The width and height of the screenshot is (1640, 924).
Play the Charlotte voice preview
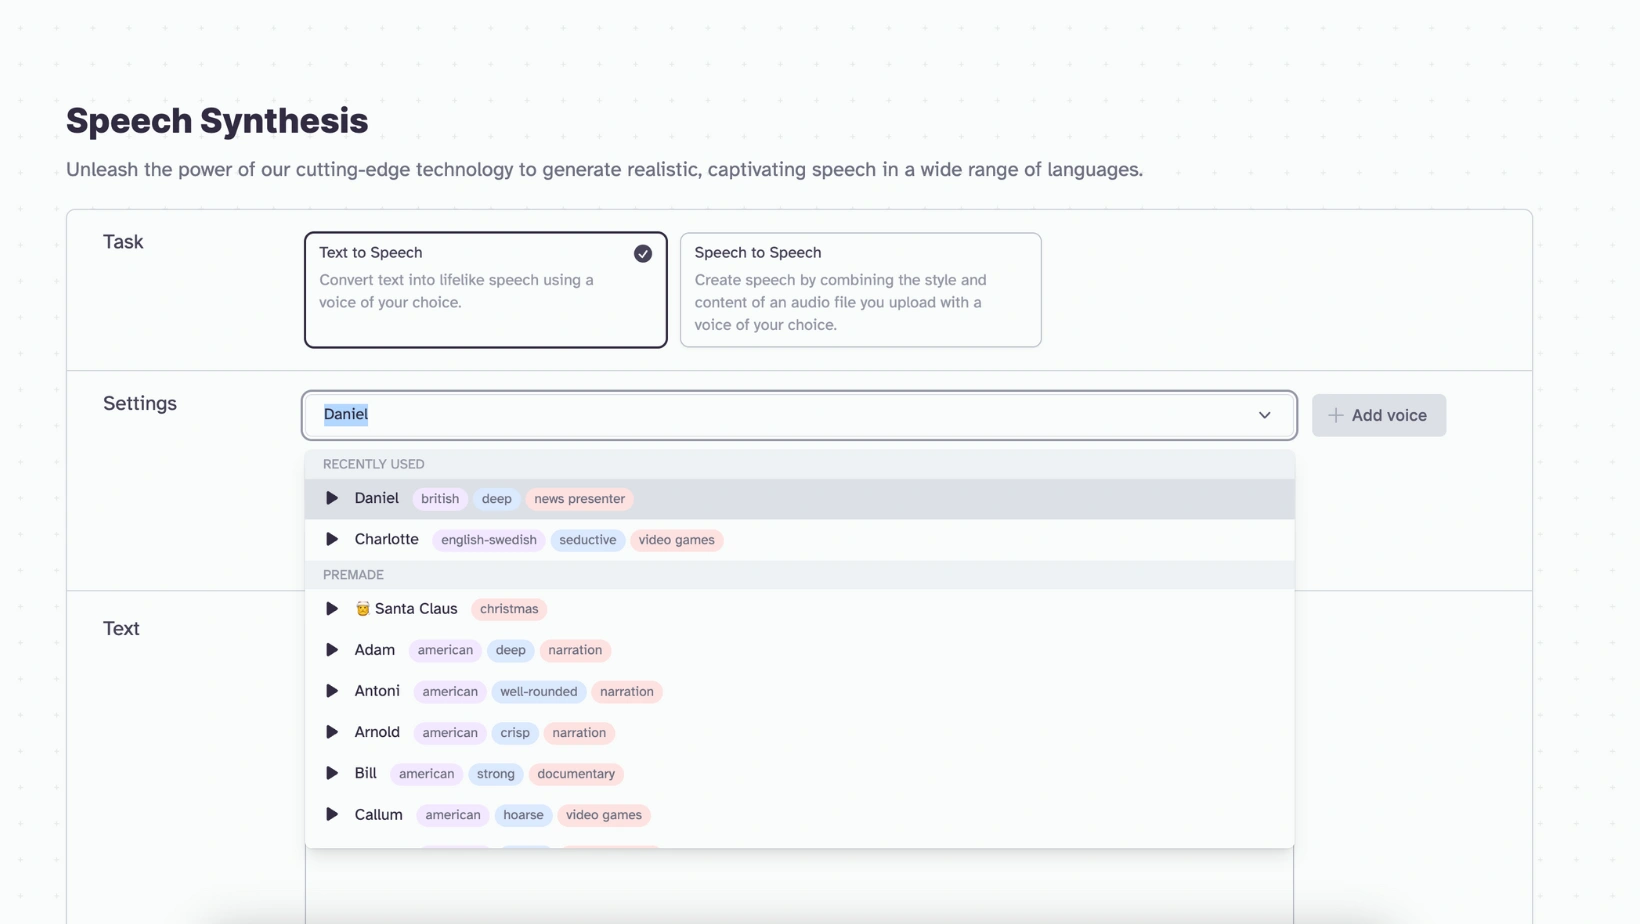point(332,539)
